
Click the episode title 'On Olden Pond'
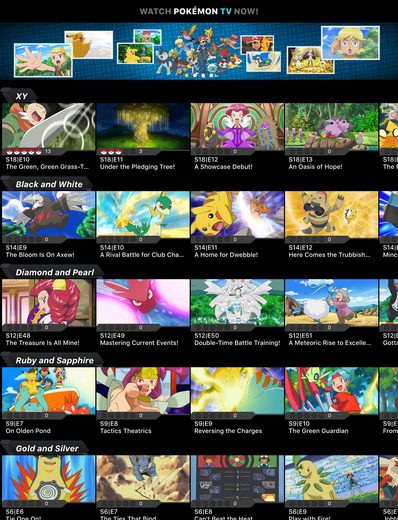pos(28,431)
